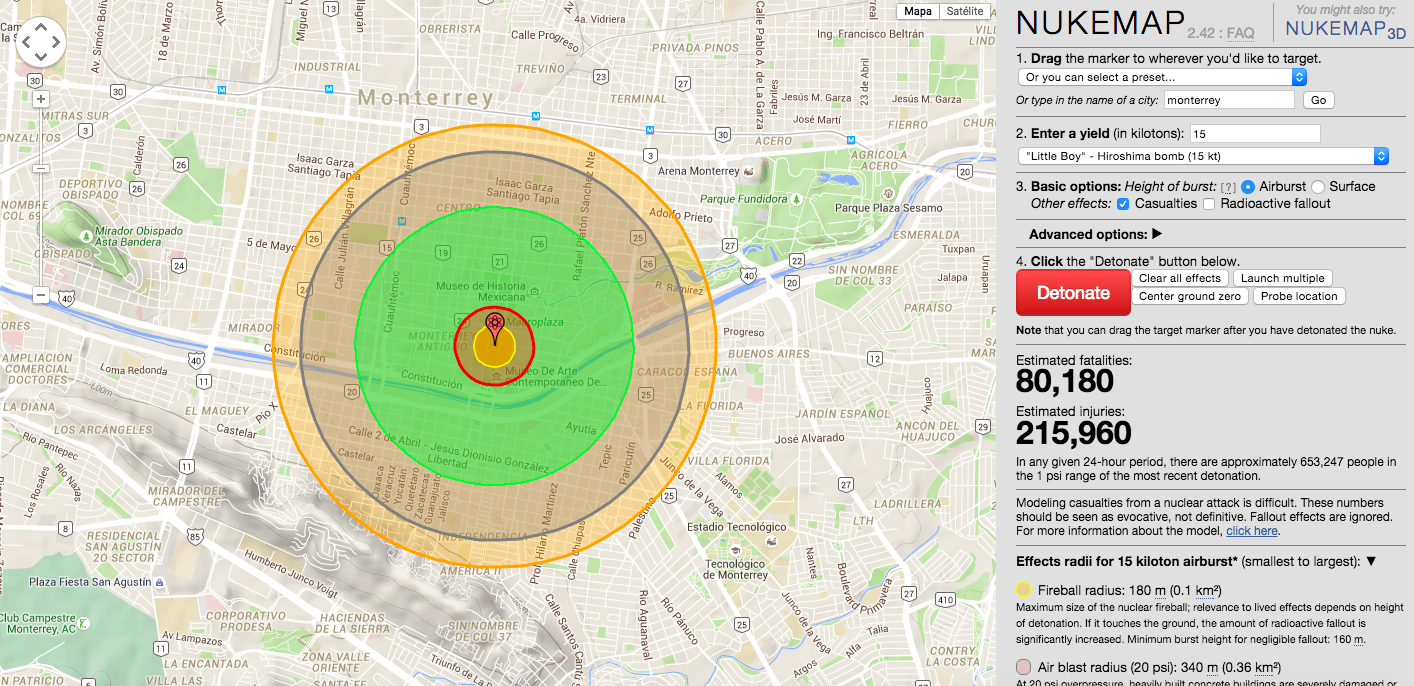
Task: Click the Tecnológico de Monterrey school icon
Action: (735, 551)
